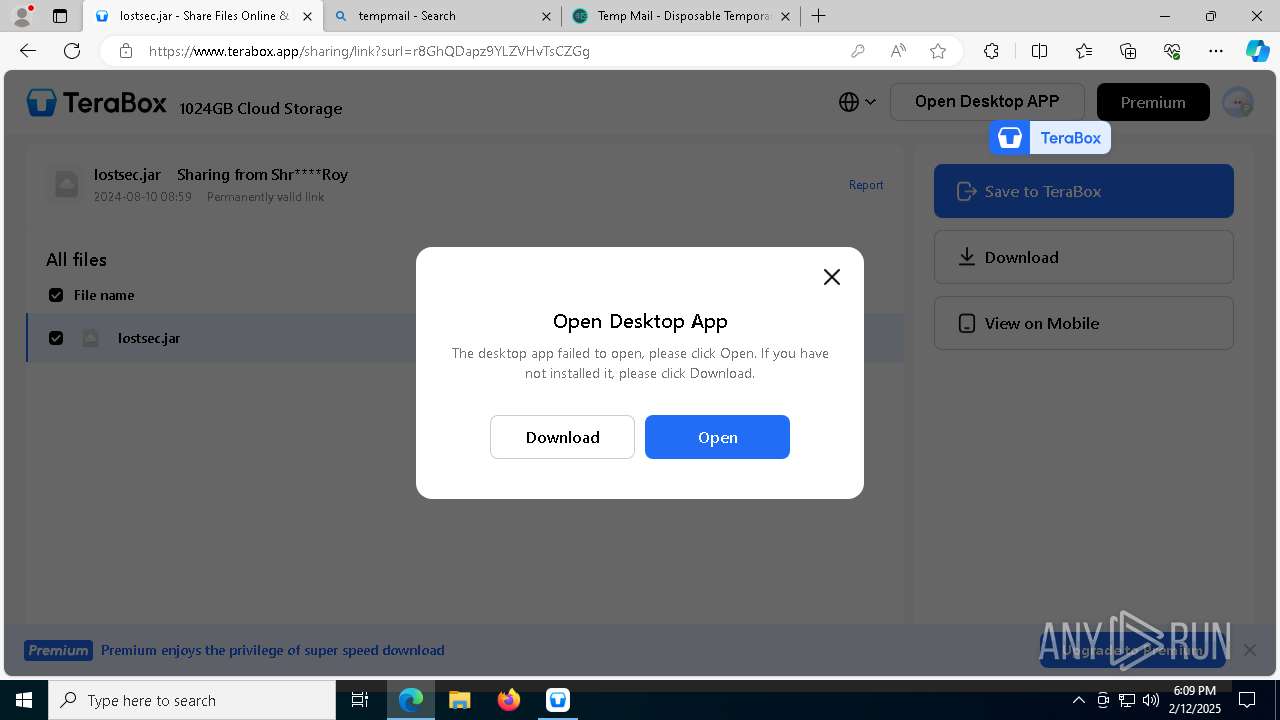Open the Tab actions menu icon

point(60,16)
